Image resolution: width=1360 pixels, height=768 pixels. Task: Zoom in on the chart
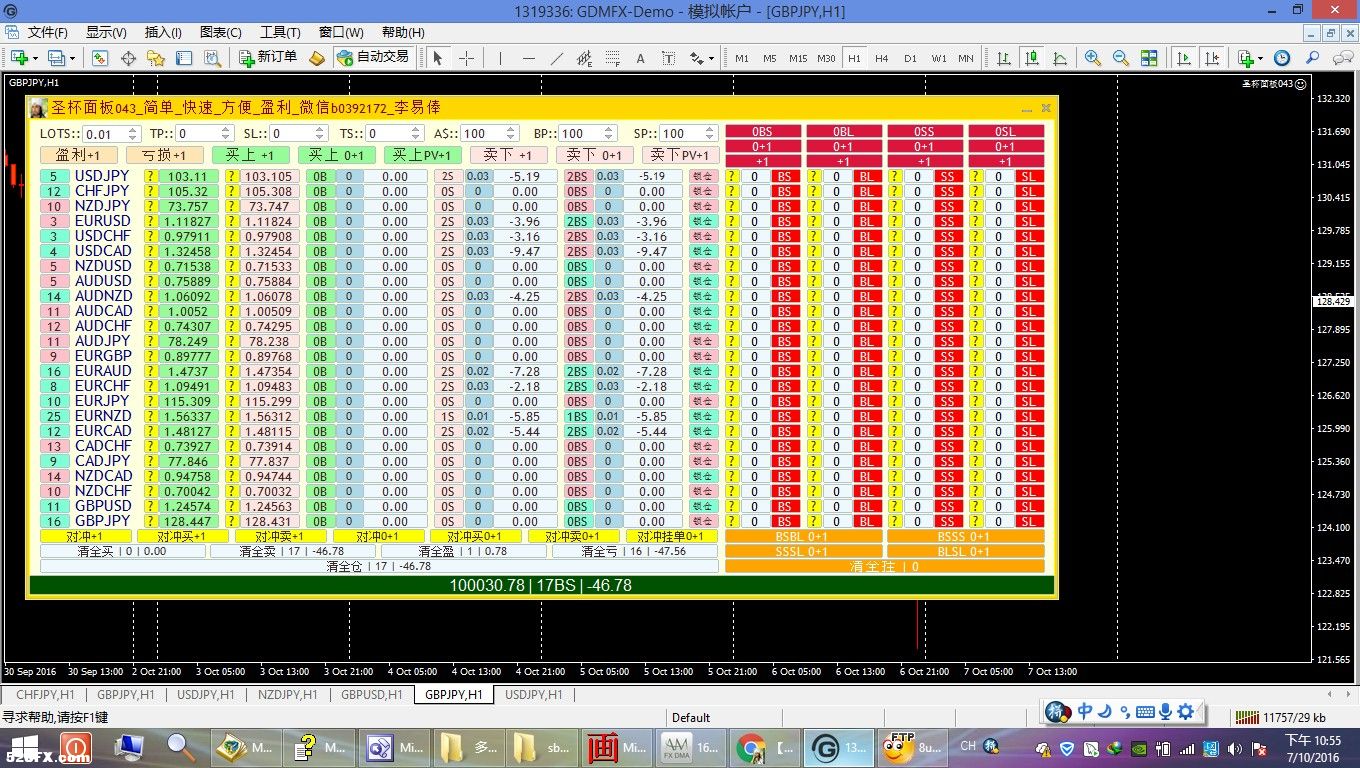click(1093, 58)
